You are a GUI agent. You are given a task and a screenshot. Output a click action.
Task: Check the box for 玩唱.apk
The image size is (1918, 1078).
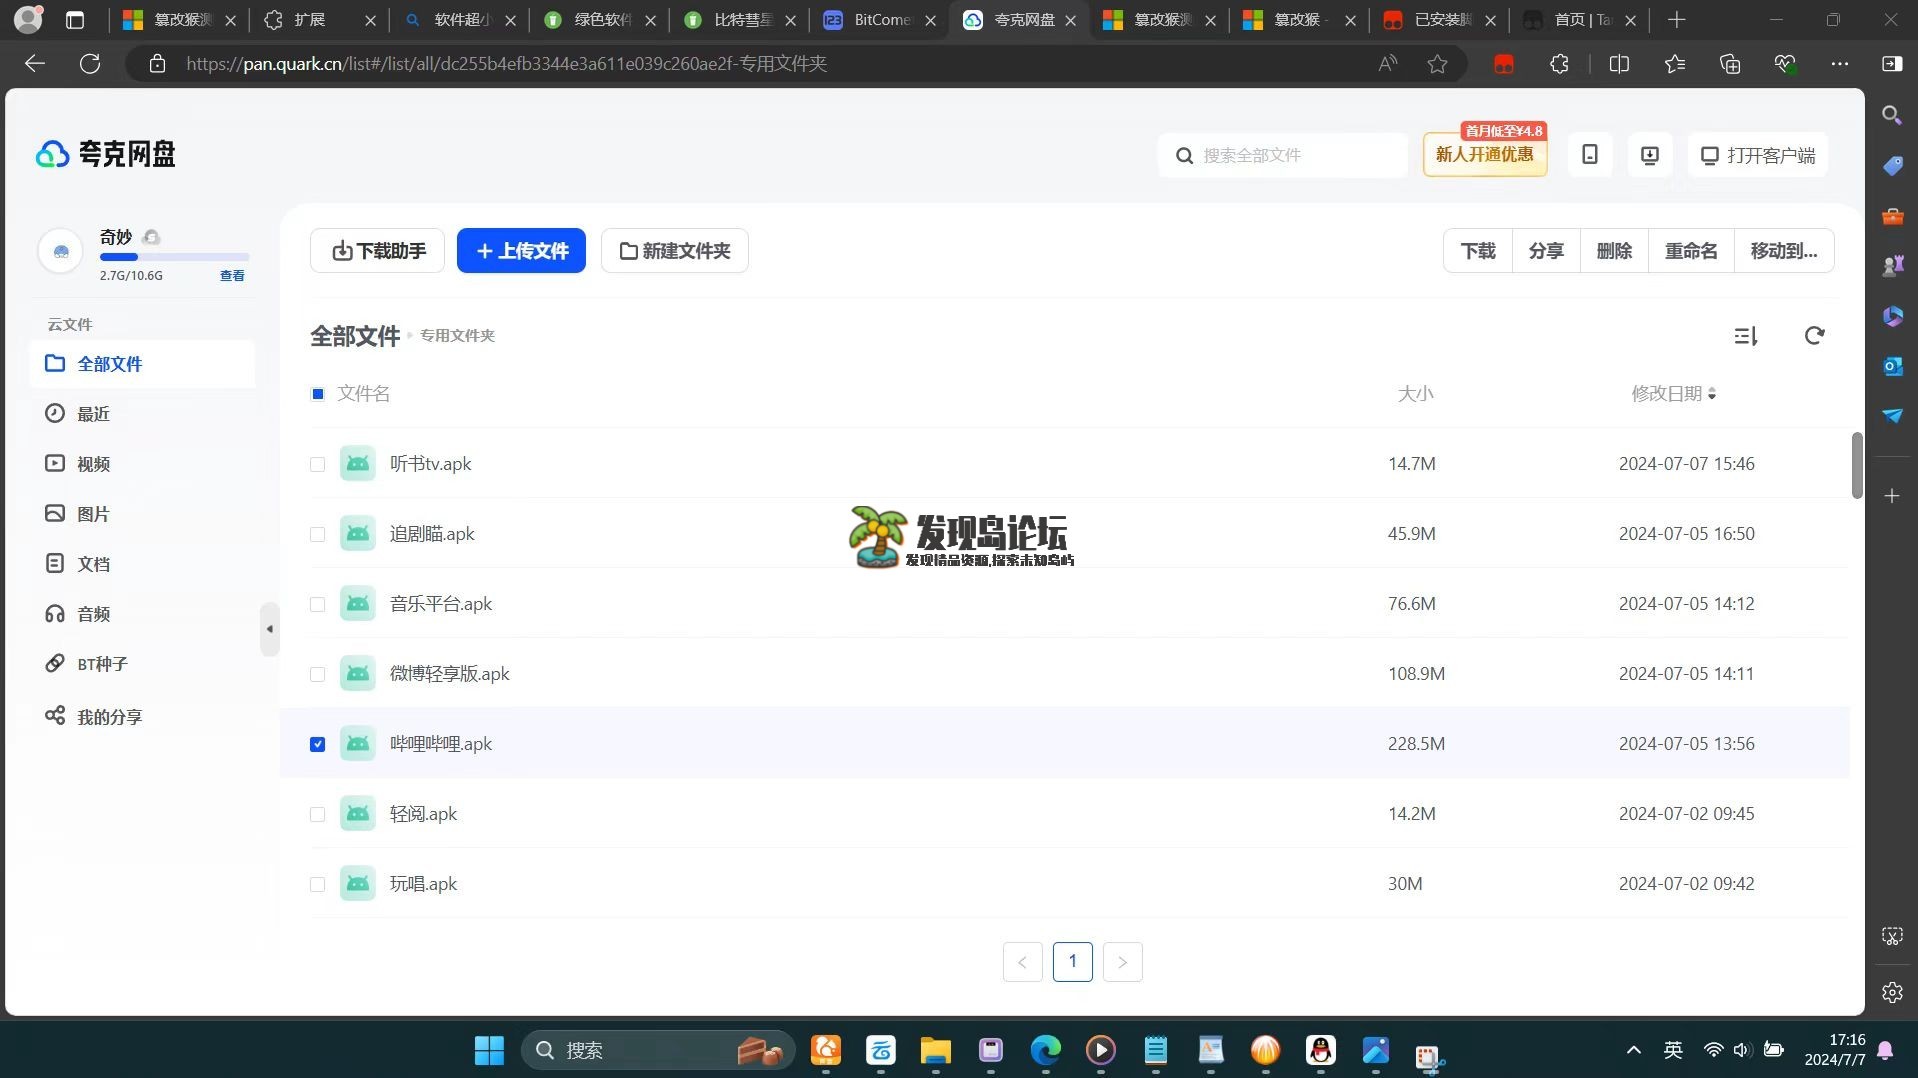[317, 884]
